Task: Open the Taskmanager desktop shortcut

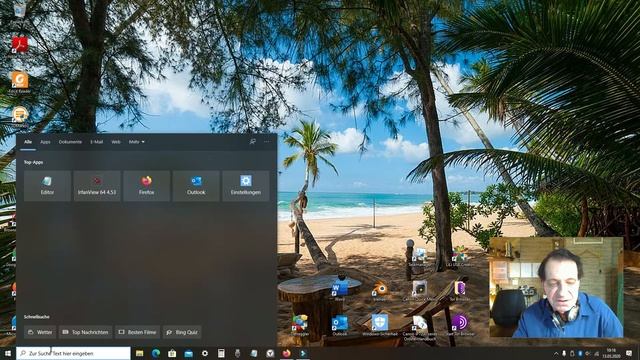Action: coord(420,257)
